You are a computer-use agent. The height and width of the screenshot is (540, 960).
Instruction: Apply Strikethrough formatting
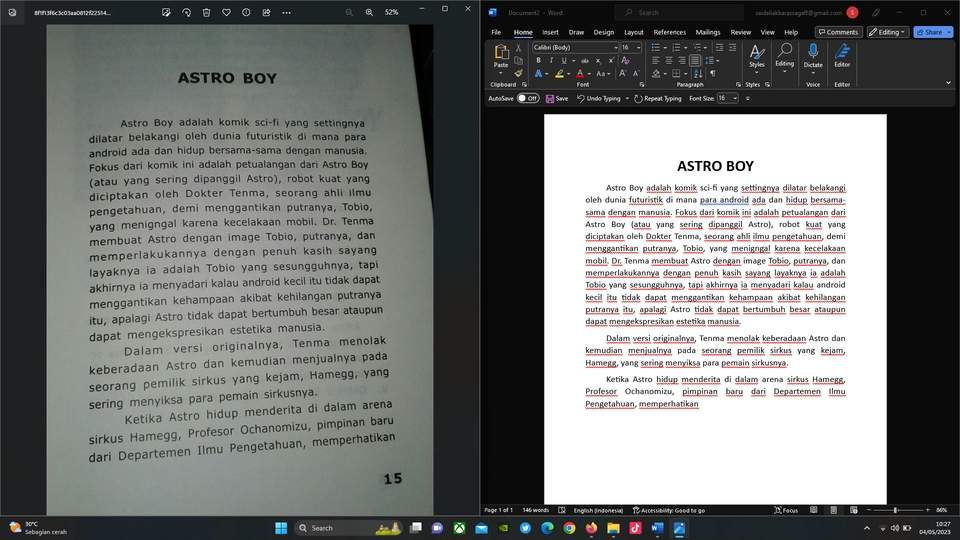(585, 61)
